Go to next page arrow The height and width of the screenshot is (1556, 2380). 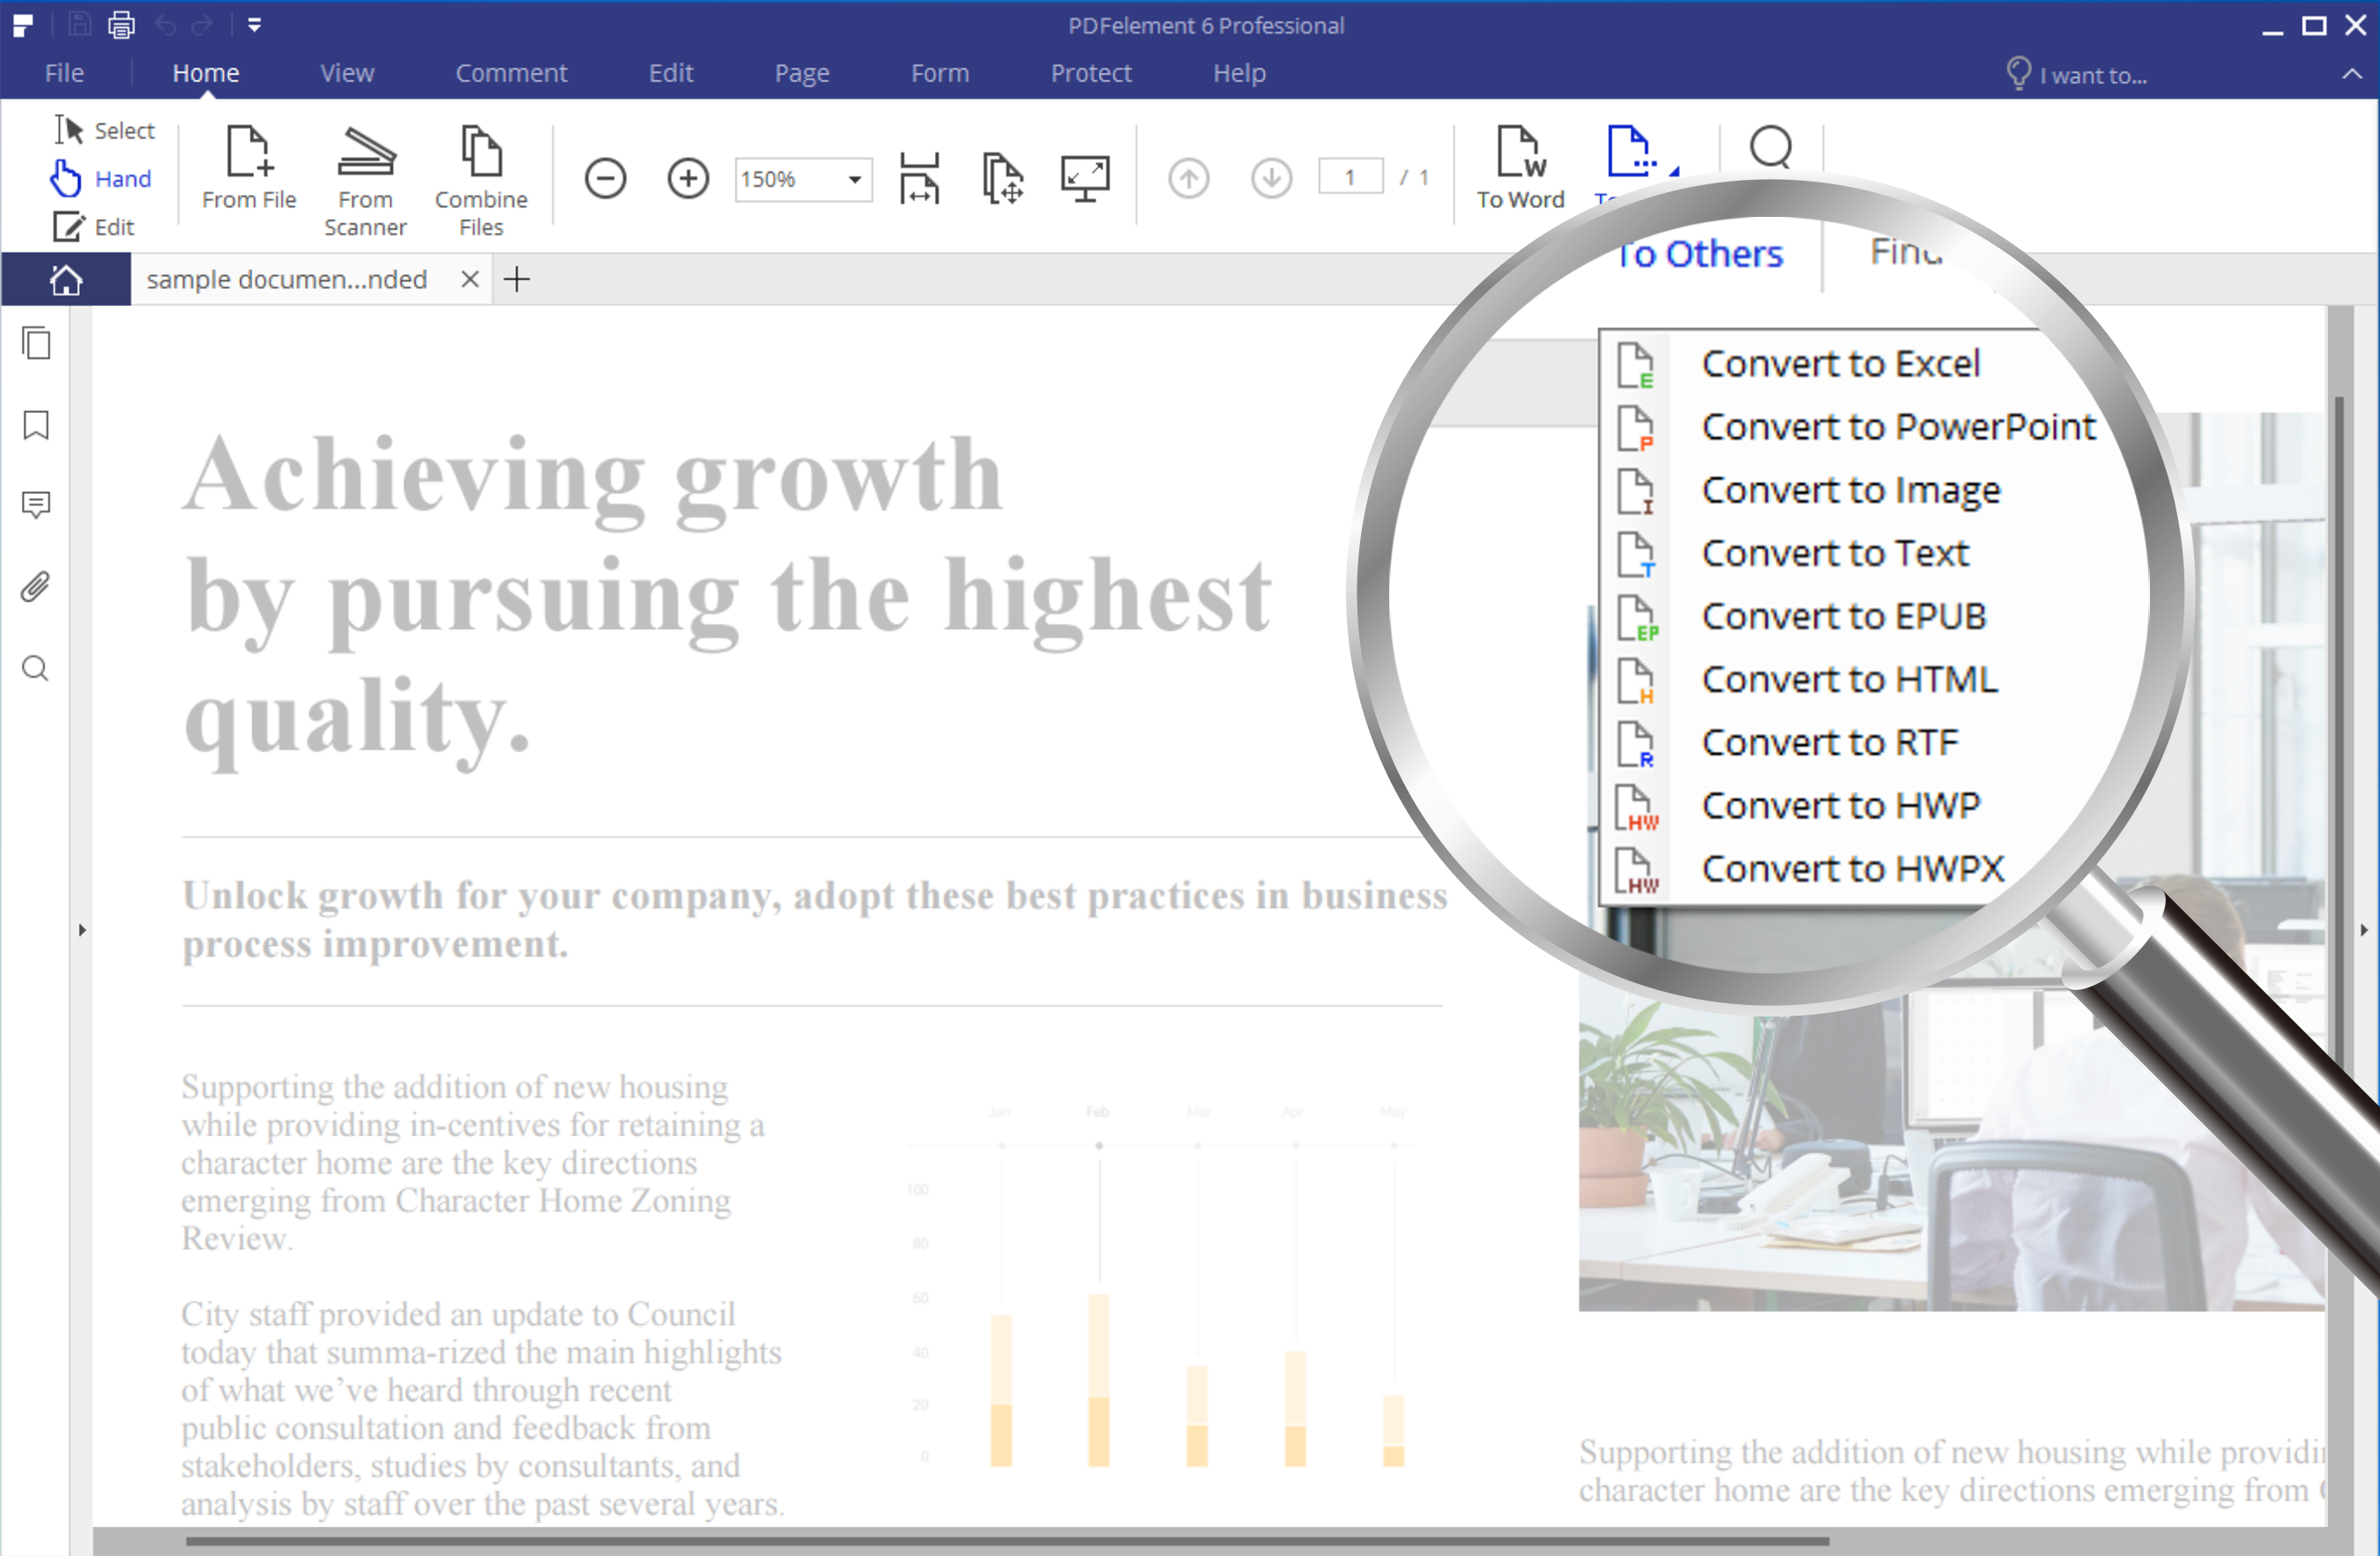[1272, 178]
